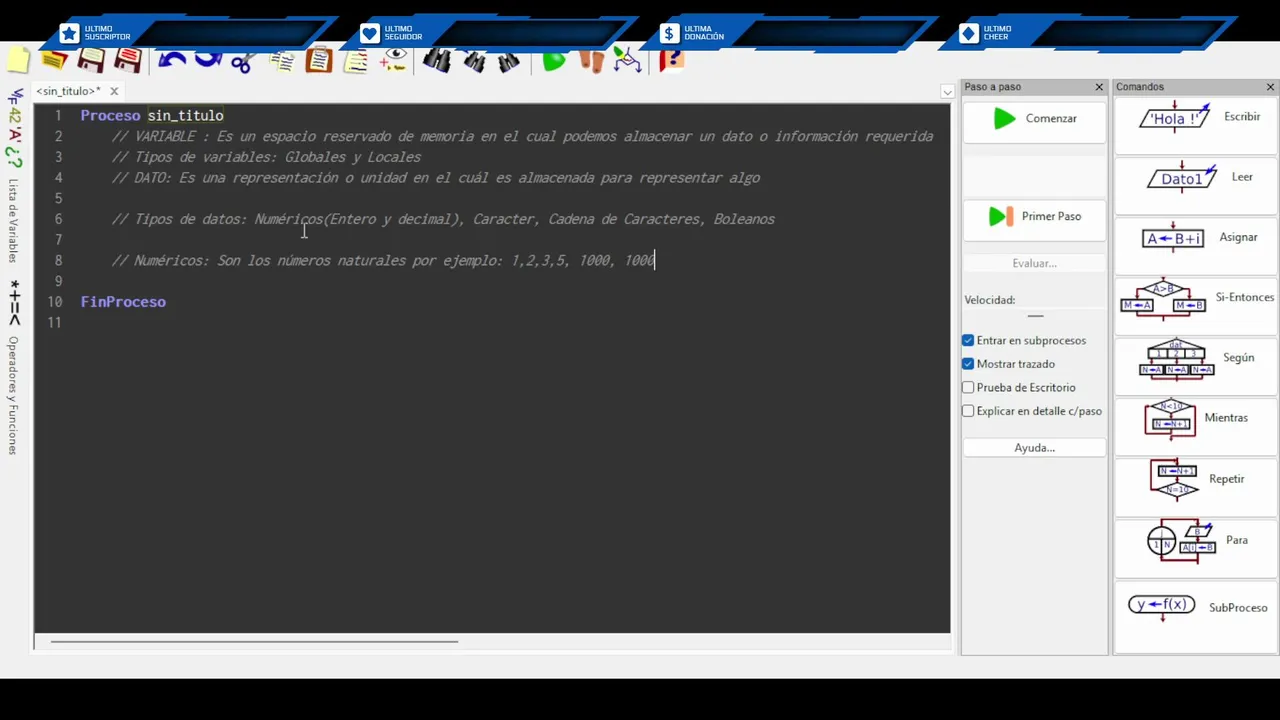This screenshot has width=1280, height=720.
Task: Paste from clipboard with the clipboard icon
Action: pos(318,61)
